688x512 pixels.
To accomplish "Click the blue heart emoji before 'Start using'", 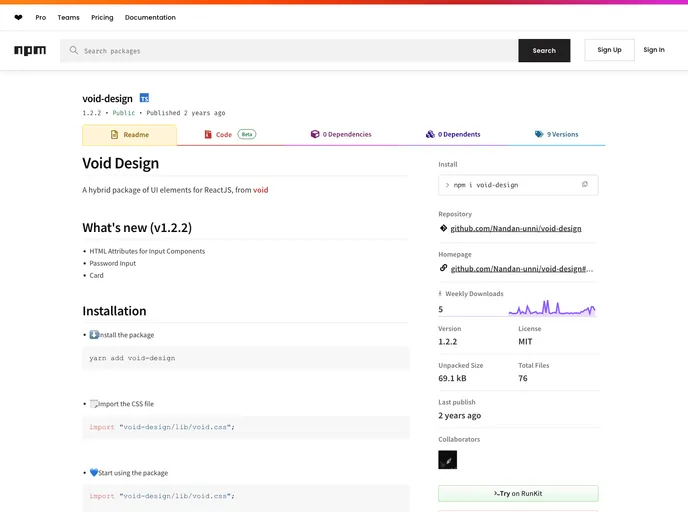I will (94, 473).
